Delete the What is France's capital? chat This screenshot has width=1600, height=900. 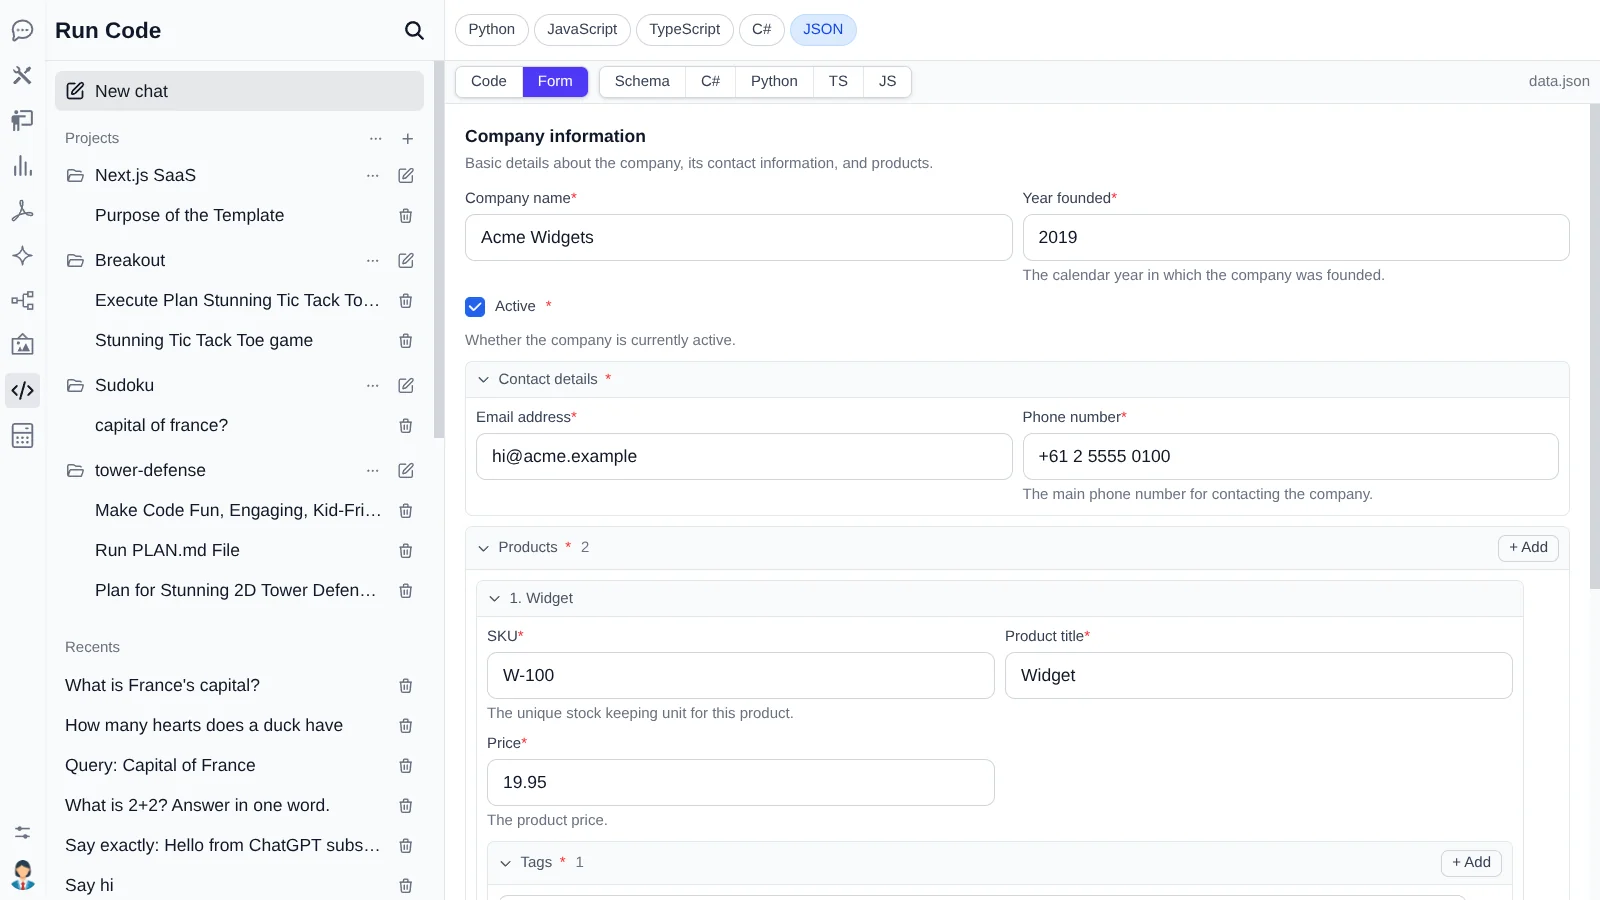click(x=406, y=686)
